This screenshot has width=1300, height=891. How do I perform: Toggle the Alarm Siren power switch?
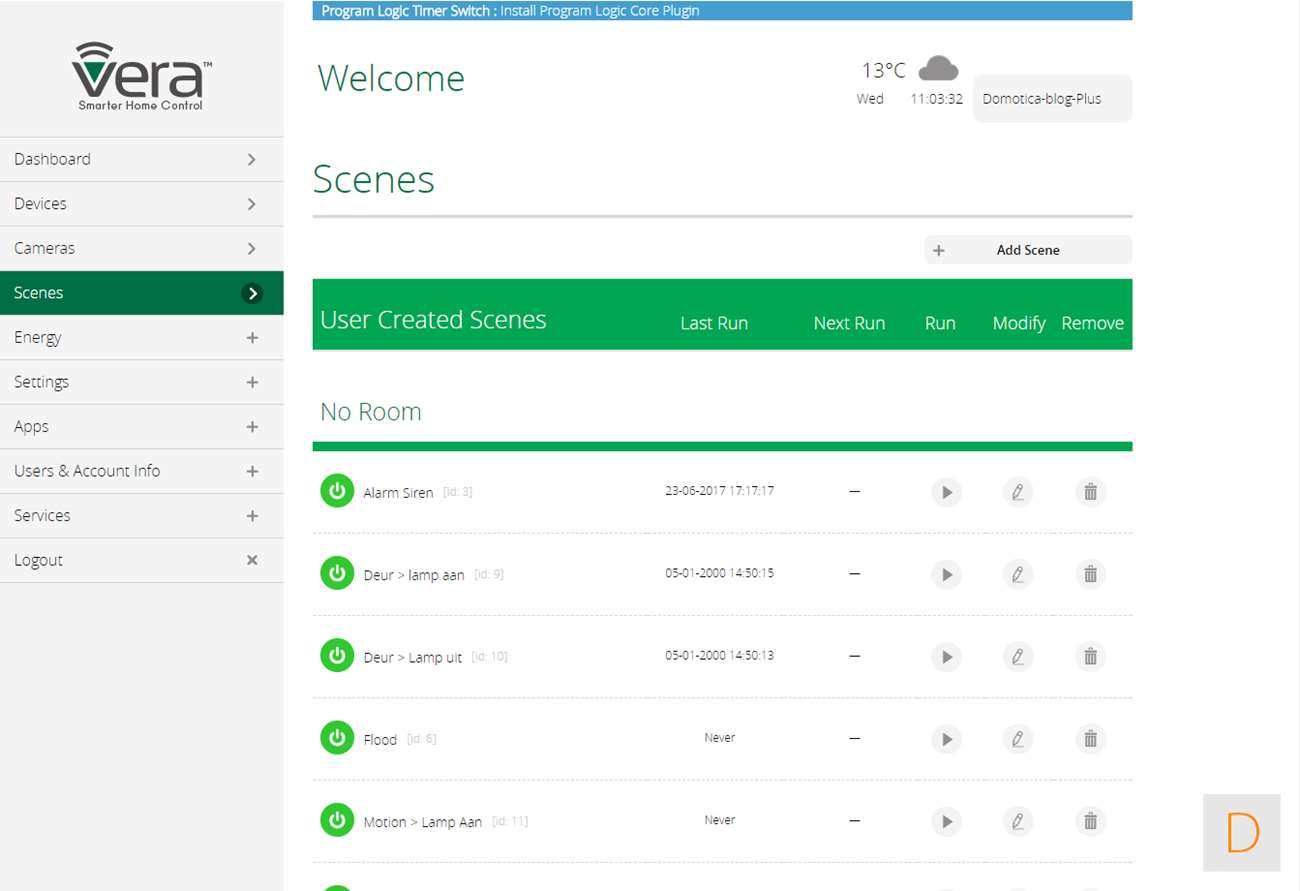[x=337, y=491]
